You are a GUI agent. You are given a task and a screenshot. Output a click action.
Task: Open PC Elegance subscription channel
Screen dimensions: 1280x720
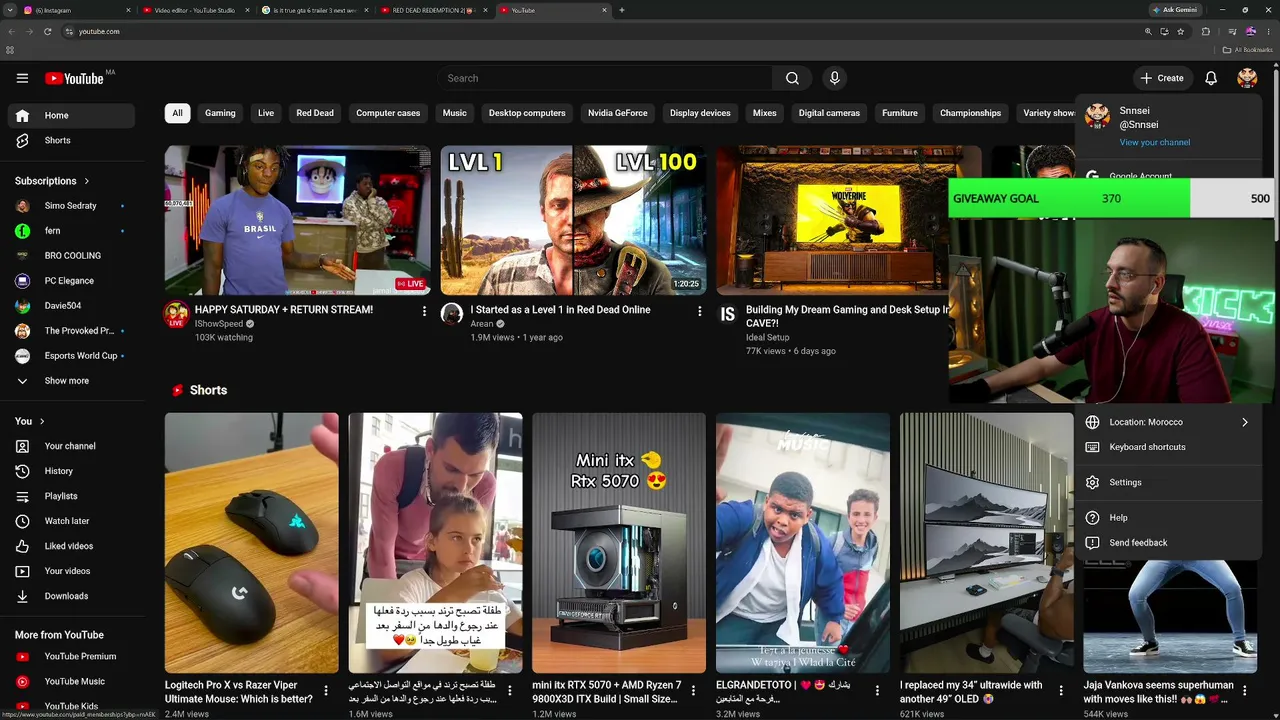[x=70, y=281]
